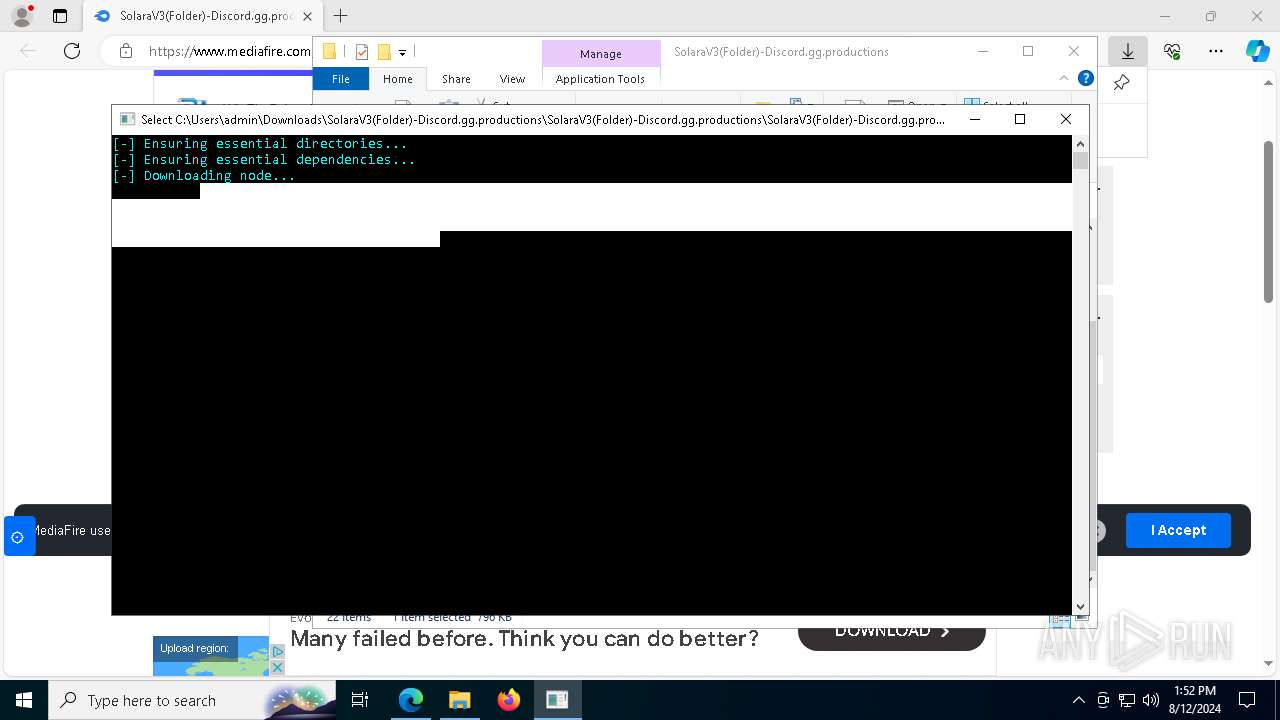Maximize the console window
This screenshot has height=720, width=1280.
pos(1020,119)
